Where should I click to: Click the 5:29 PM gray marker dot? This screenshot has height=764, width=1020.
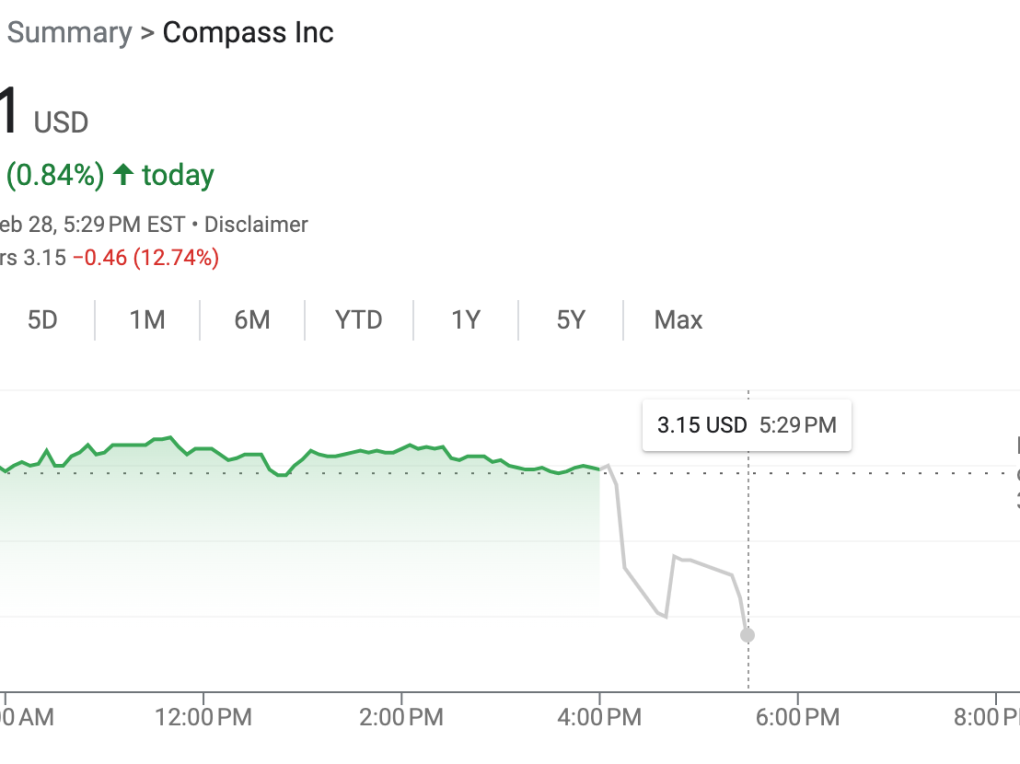[747, 635]
